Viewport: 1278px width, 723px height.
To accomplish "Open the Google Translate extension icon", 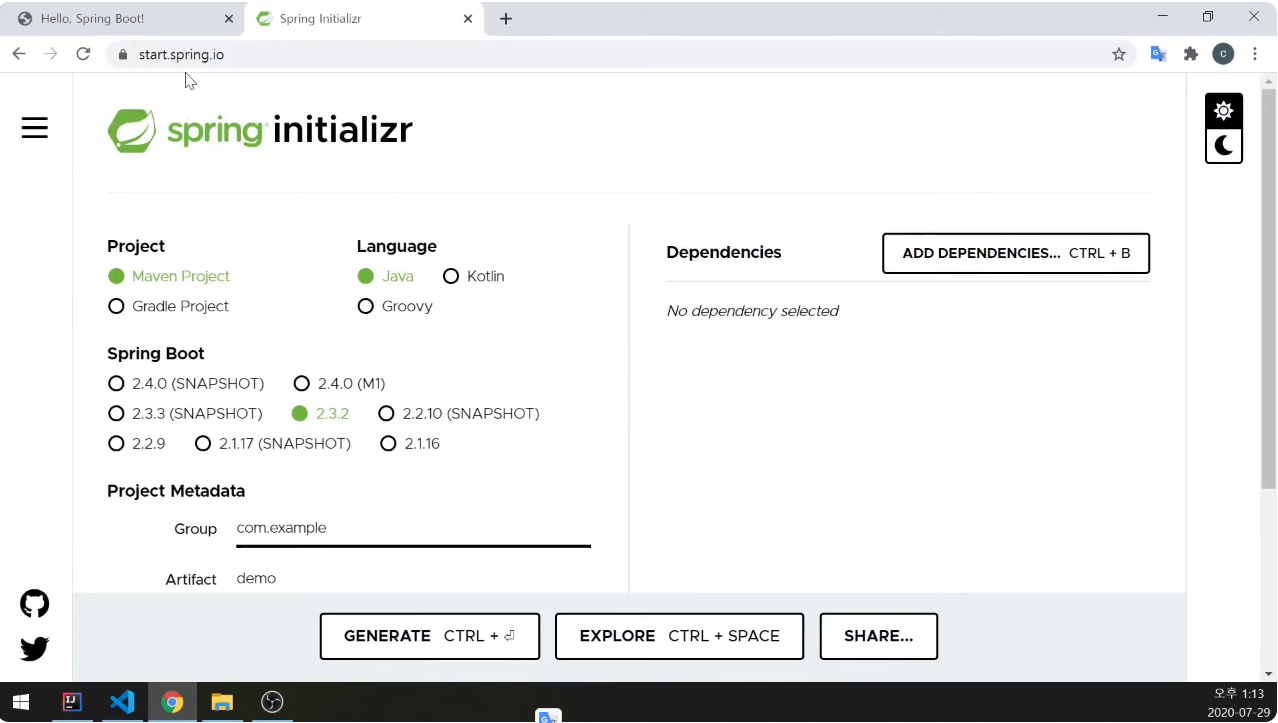I will (x=1159, y=54).
